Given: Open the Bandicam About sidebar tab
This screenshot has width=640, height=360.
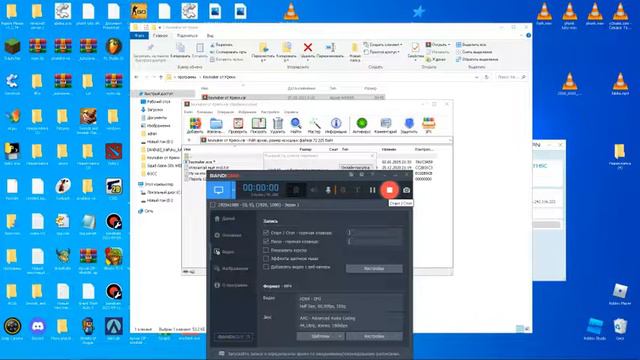Looking at the screenshot, I should pos(231,285).
